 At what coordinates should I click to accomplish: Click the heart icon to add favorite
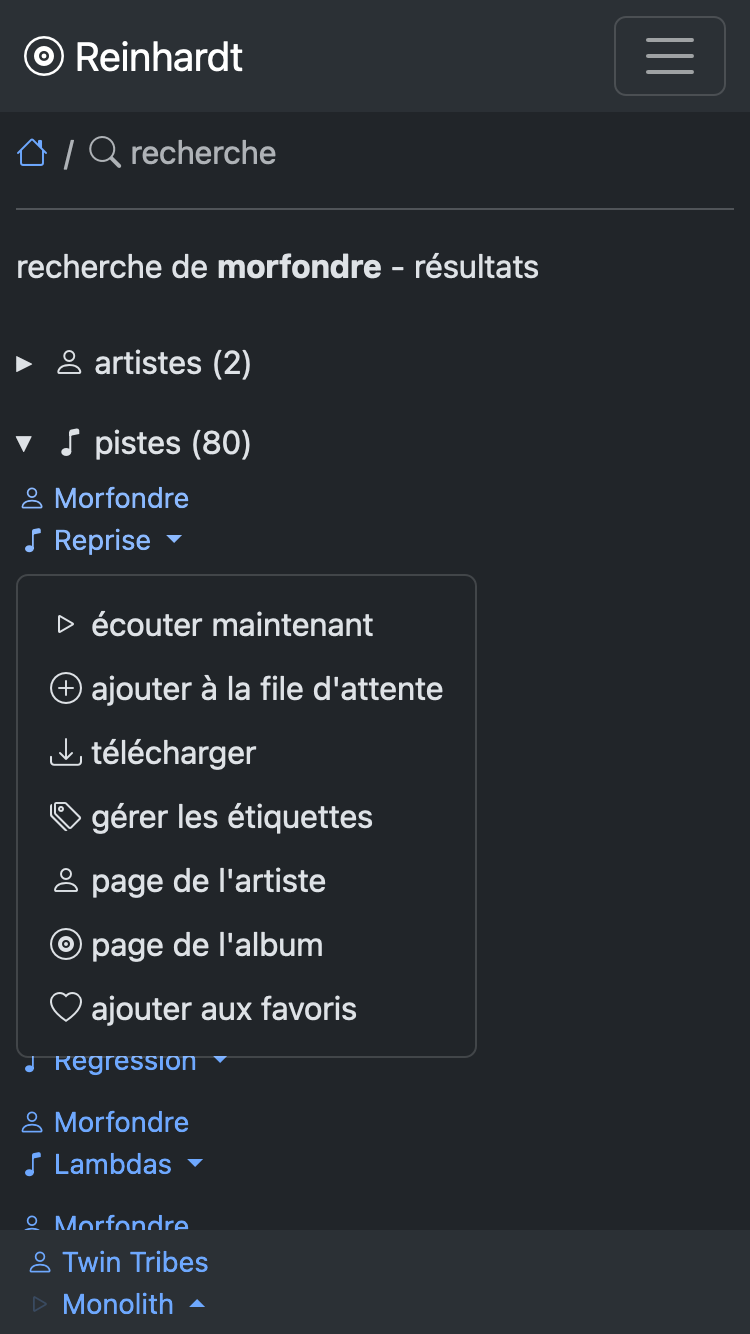66,1008
